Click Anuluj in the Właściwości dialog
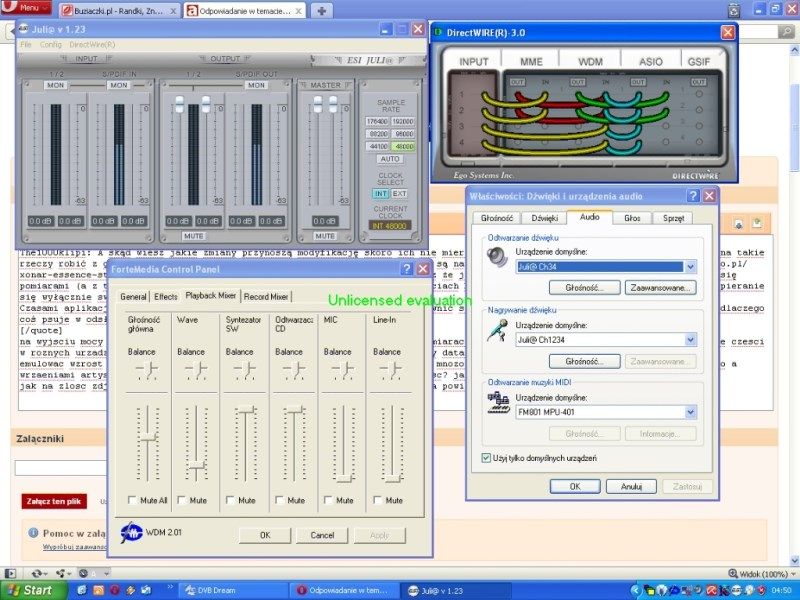Screen dimensions: 800x600 [x=631, y=486]
